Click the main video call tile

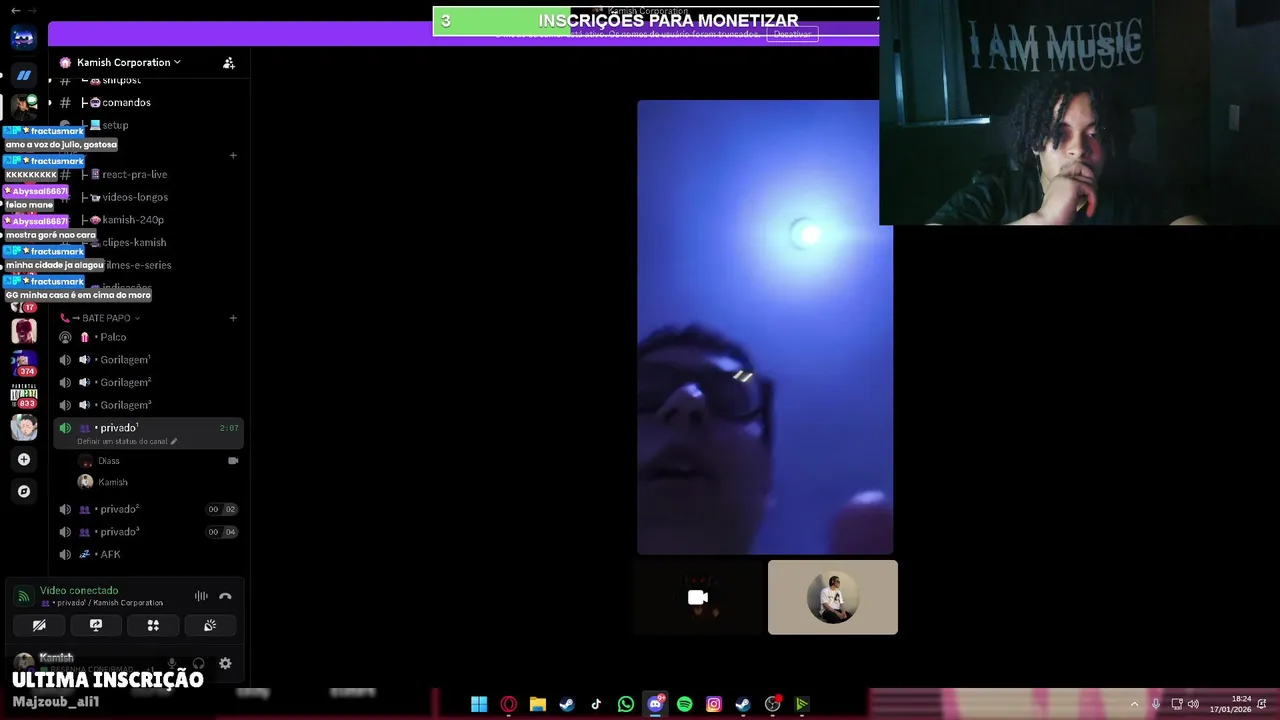765,327
